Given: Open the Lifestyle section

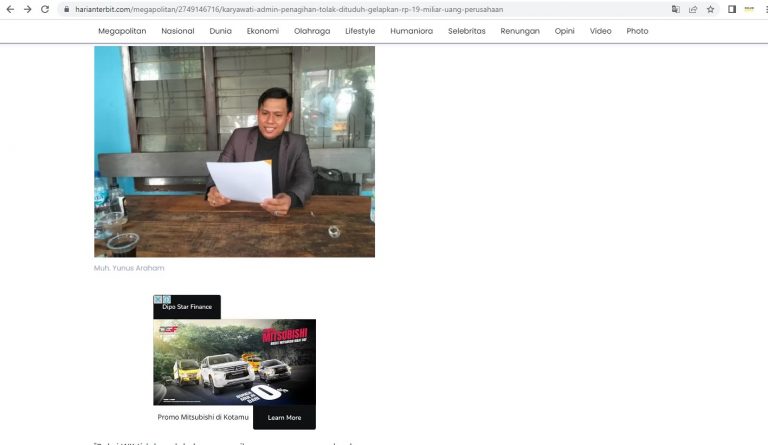Looking at the screenshot, I should tap(360, 31).
